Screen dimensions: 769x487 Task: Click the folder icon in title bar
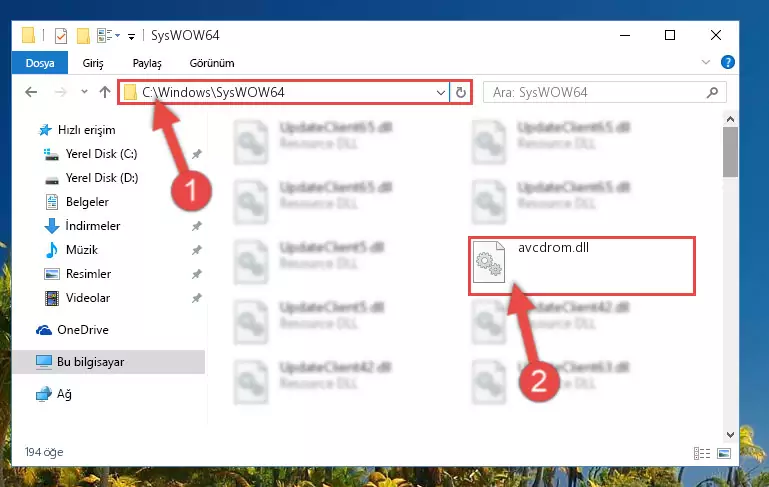28,35
